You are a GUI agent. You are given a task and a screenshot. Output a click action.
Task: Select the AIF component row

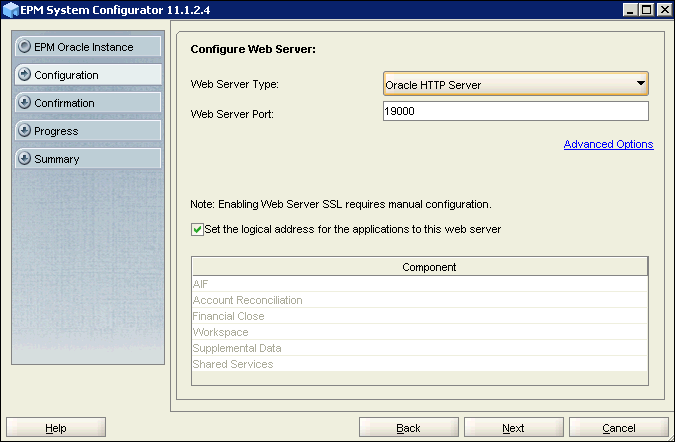coord(420,284)
